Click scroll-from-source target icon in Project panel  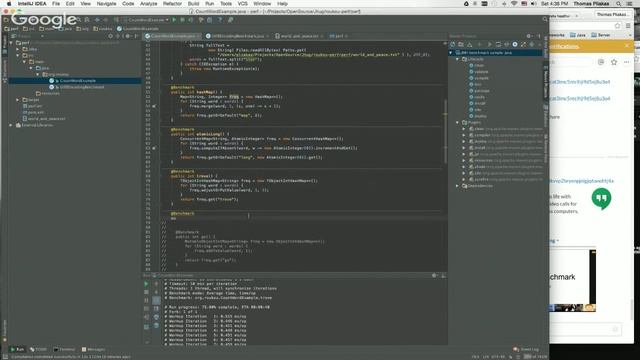(110, 36)
